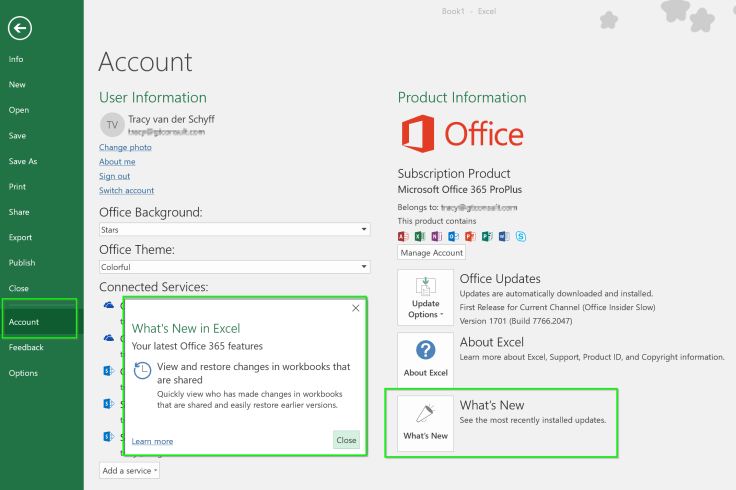Click the Update Options icon button

click(x=425, y=297)
